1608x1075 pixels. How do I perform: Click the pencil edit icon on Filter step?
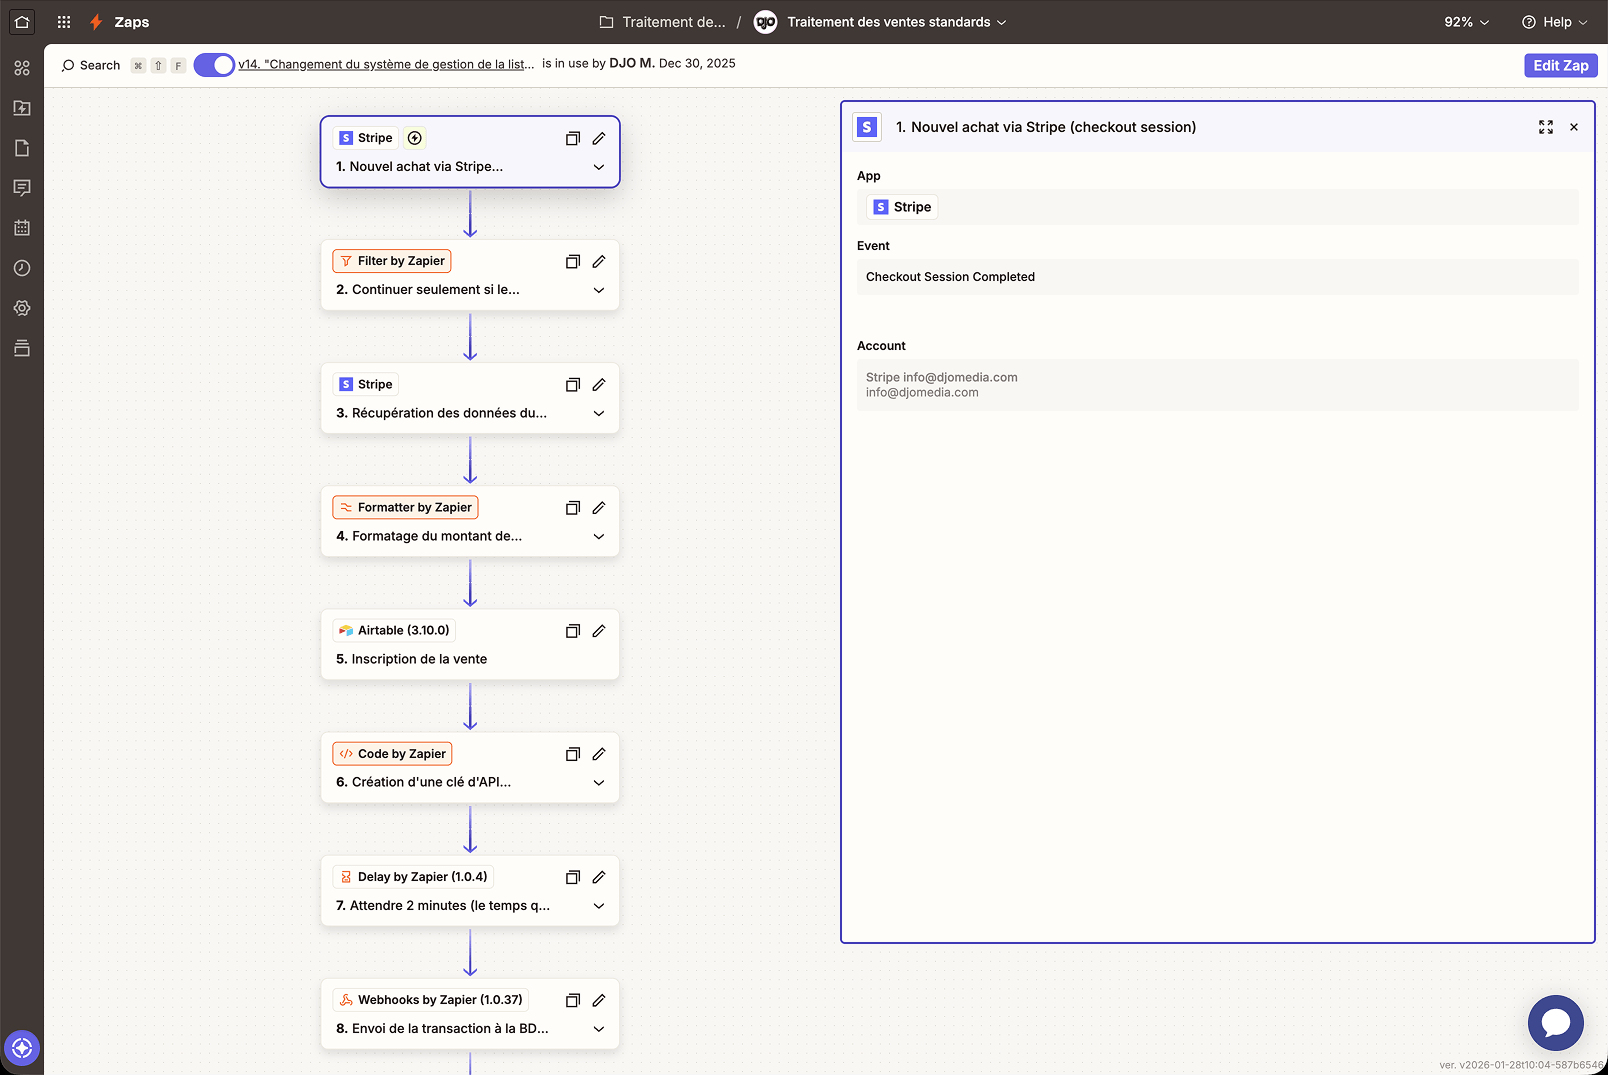click(599, 261)
